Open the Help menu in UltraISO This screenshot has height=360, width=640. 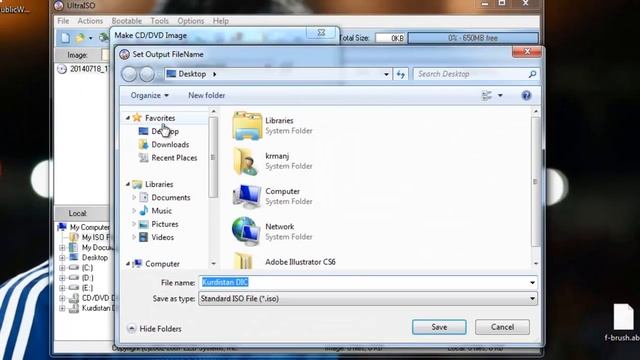[x=220, y=21]
